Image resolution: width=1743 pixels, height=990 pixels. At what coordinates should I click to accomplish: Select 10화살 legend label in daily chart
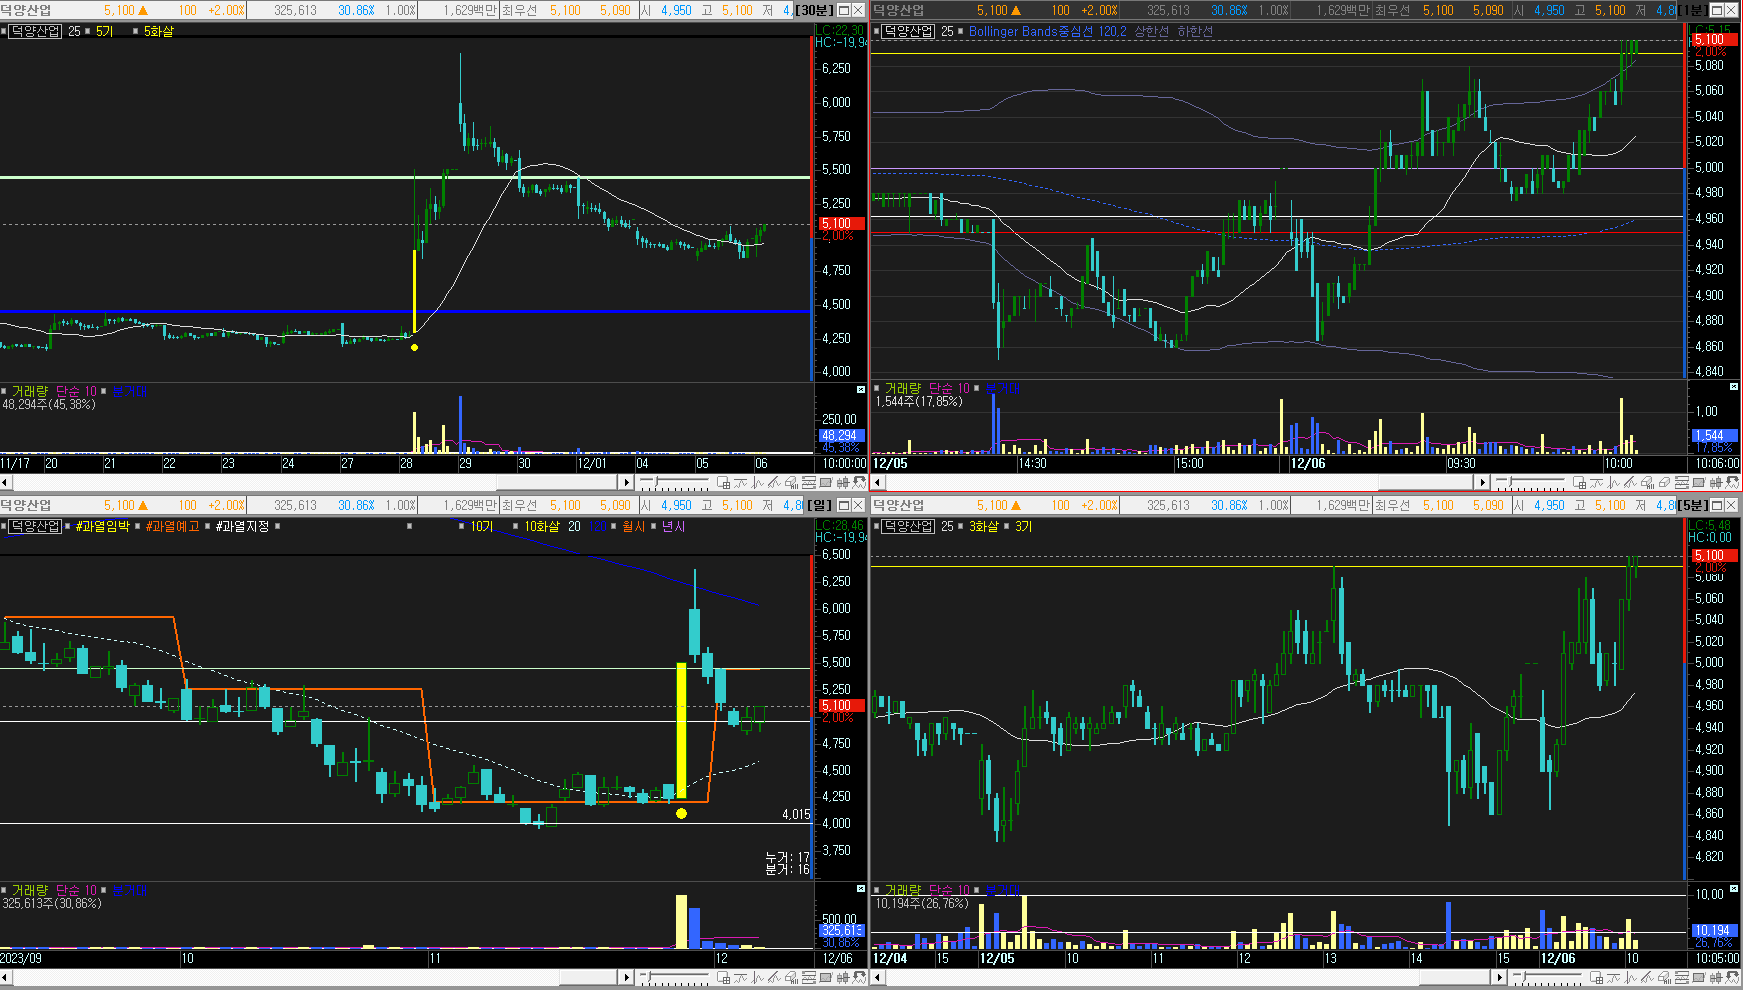pos(542,526)
